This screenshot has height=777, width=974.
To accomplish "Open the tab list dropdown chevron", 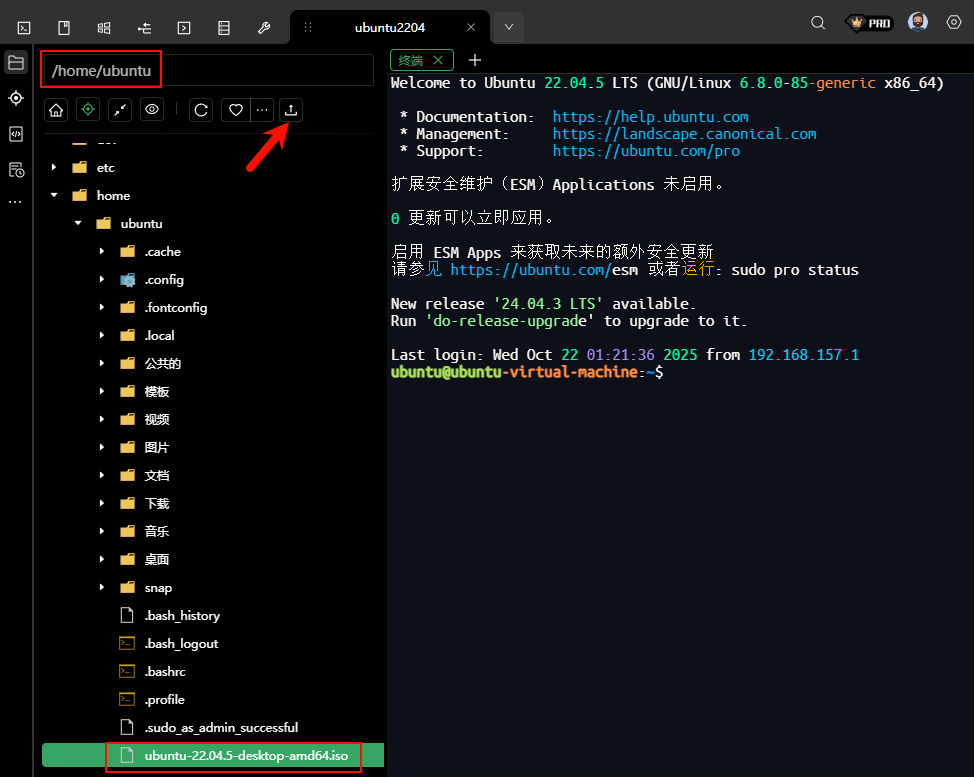I will coord(509,27).
